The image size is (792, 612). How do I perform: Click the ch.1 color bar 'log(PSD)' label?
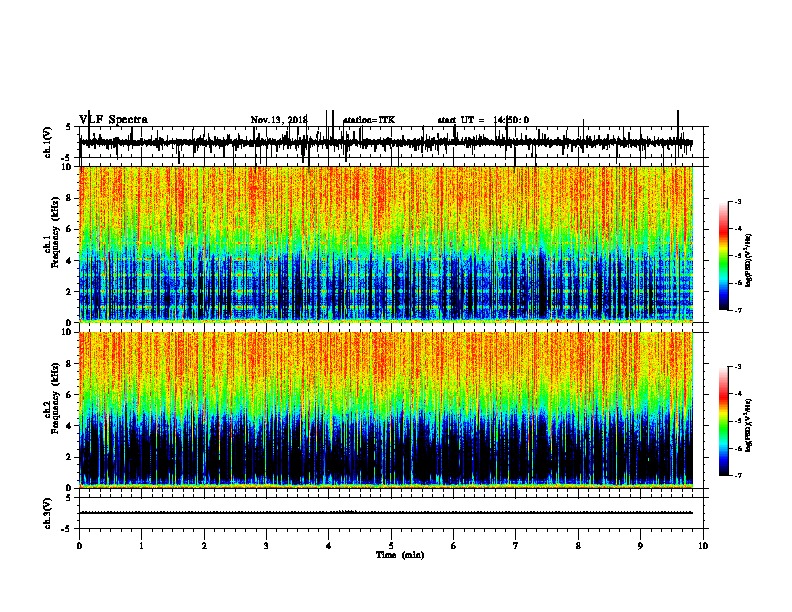click(749, 261)
